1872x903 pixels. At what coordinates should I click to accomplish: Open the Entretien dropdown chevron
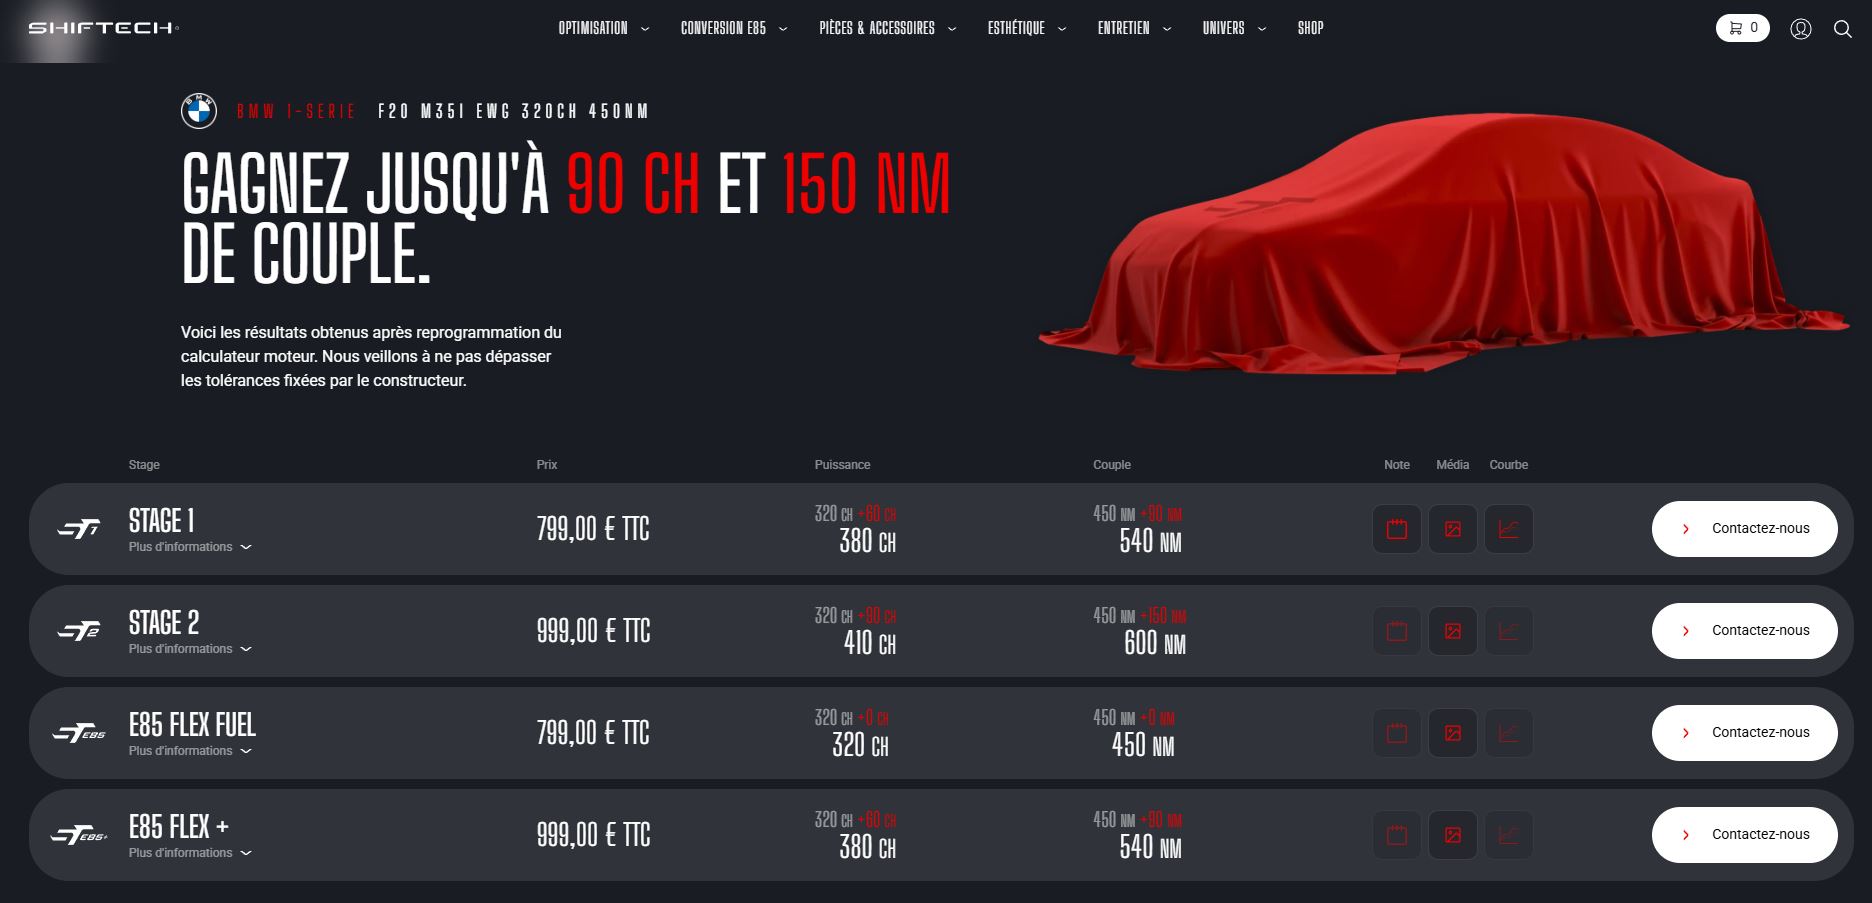[x=1167, y=29]
